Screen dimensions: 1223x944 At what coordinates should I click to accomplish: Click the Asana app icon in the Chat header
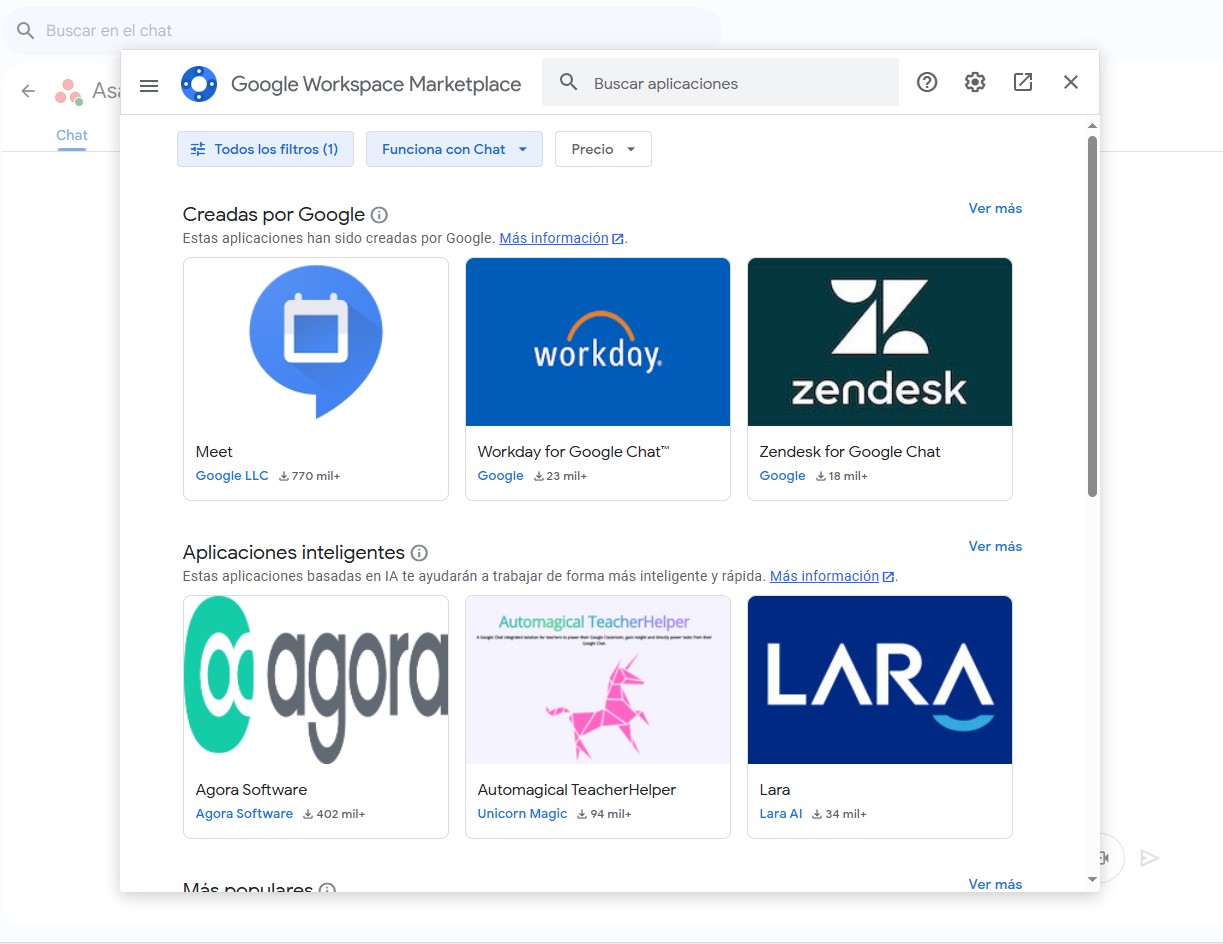coord(68,92)
